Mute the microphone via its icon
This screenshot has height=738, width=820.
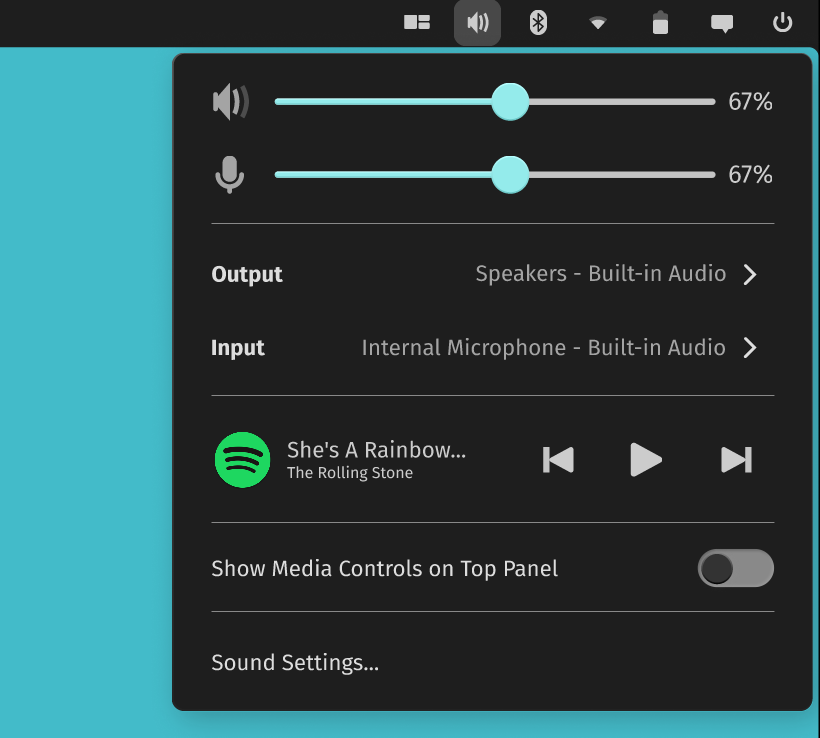click(229, 175)
